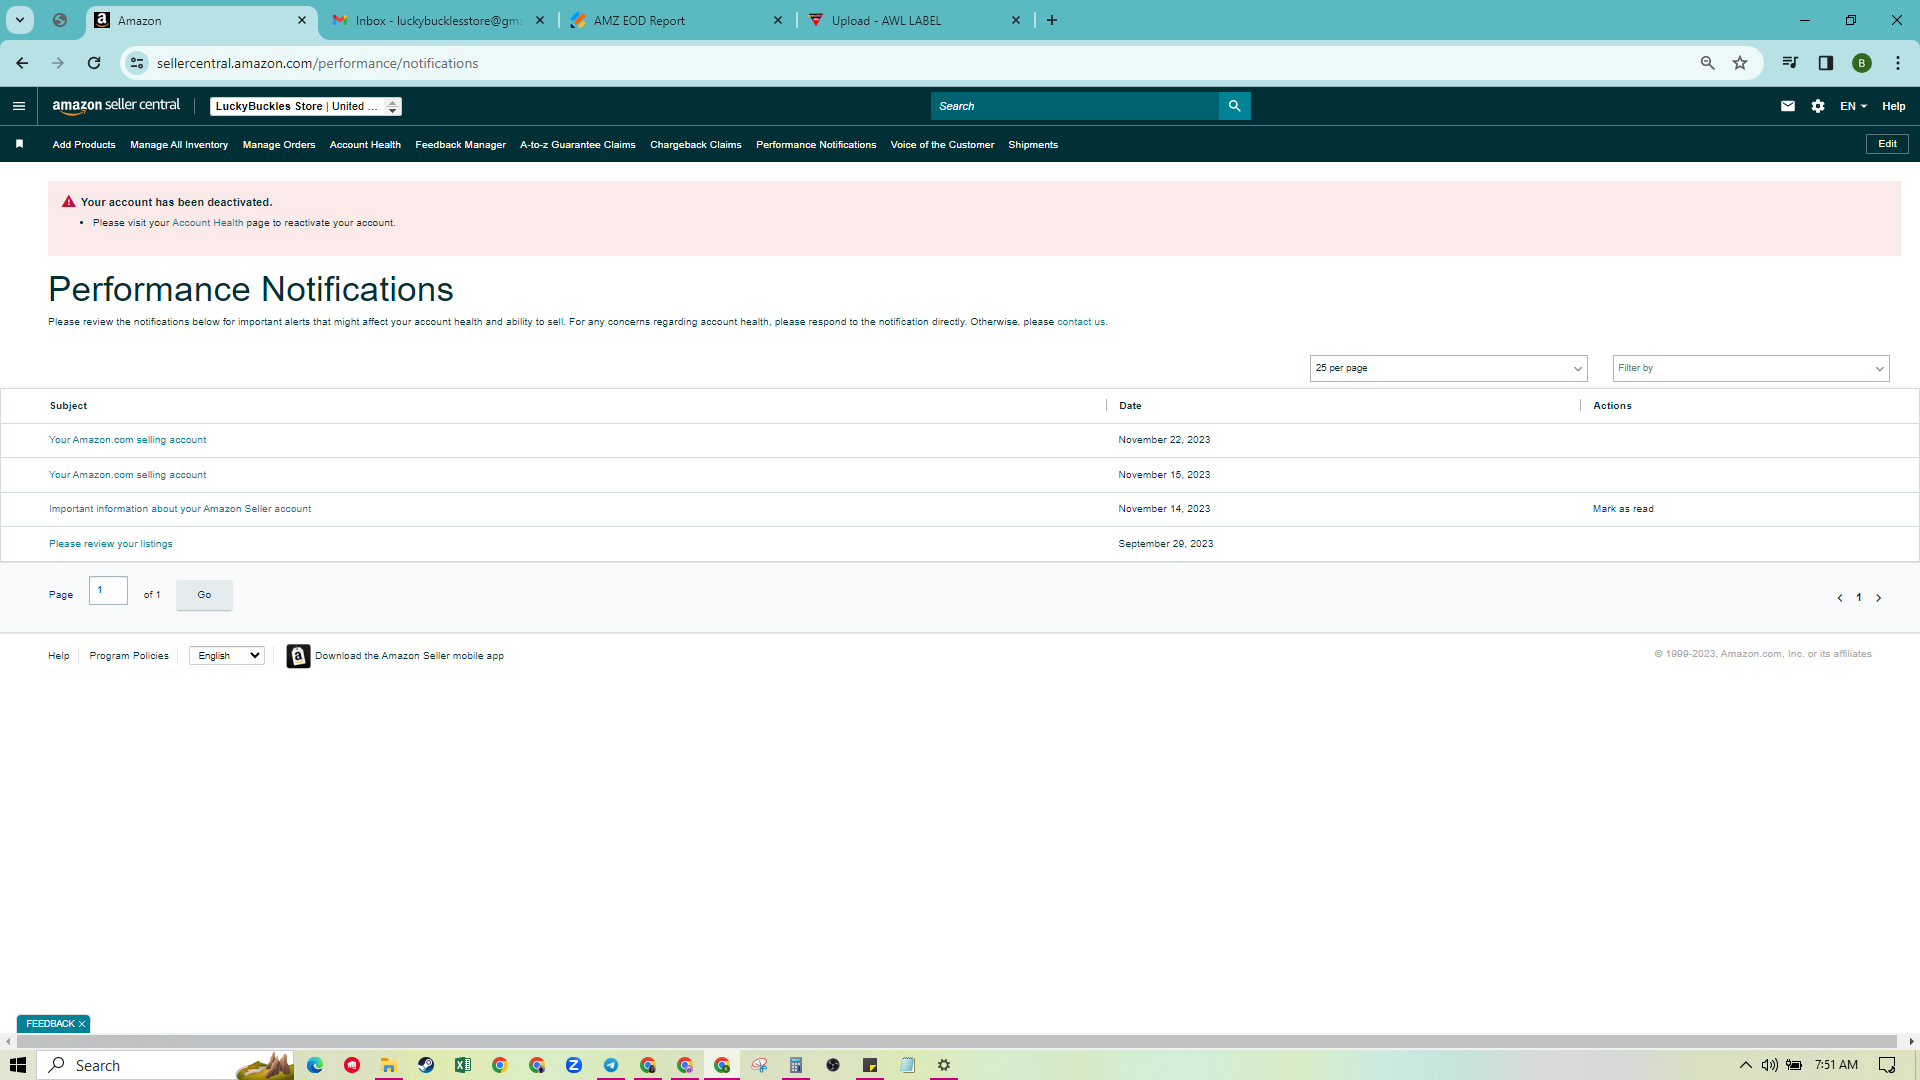Open a new browser tab
Viewport: 1920px width, 1080px height.
[x=1052, y=20]
